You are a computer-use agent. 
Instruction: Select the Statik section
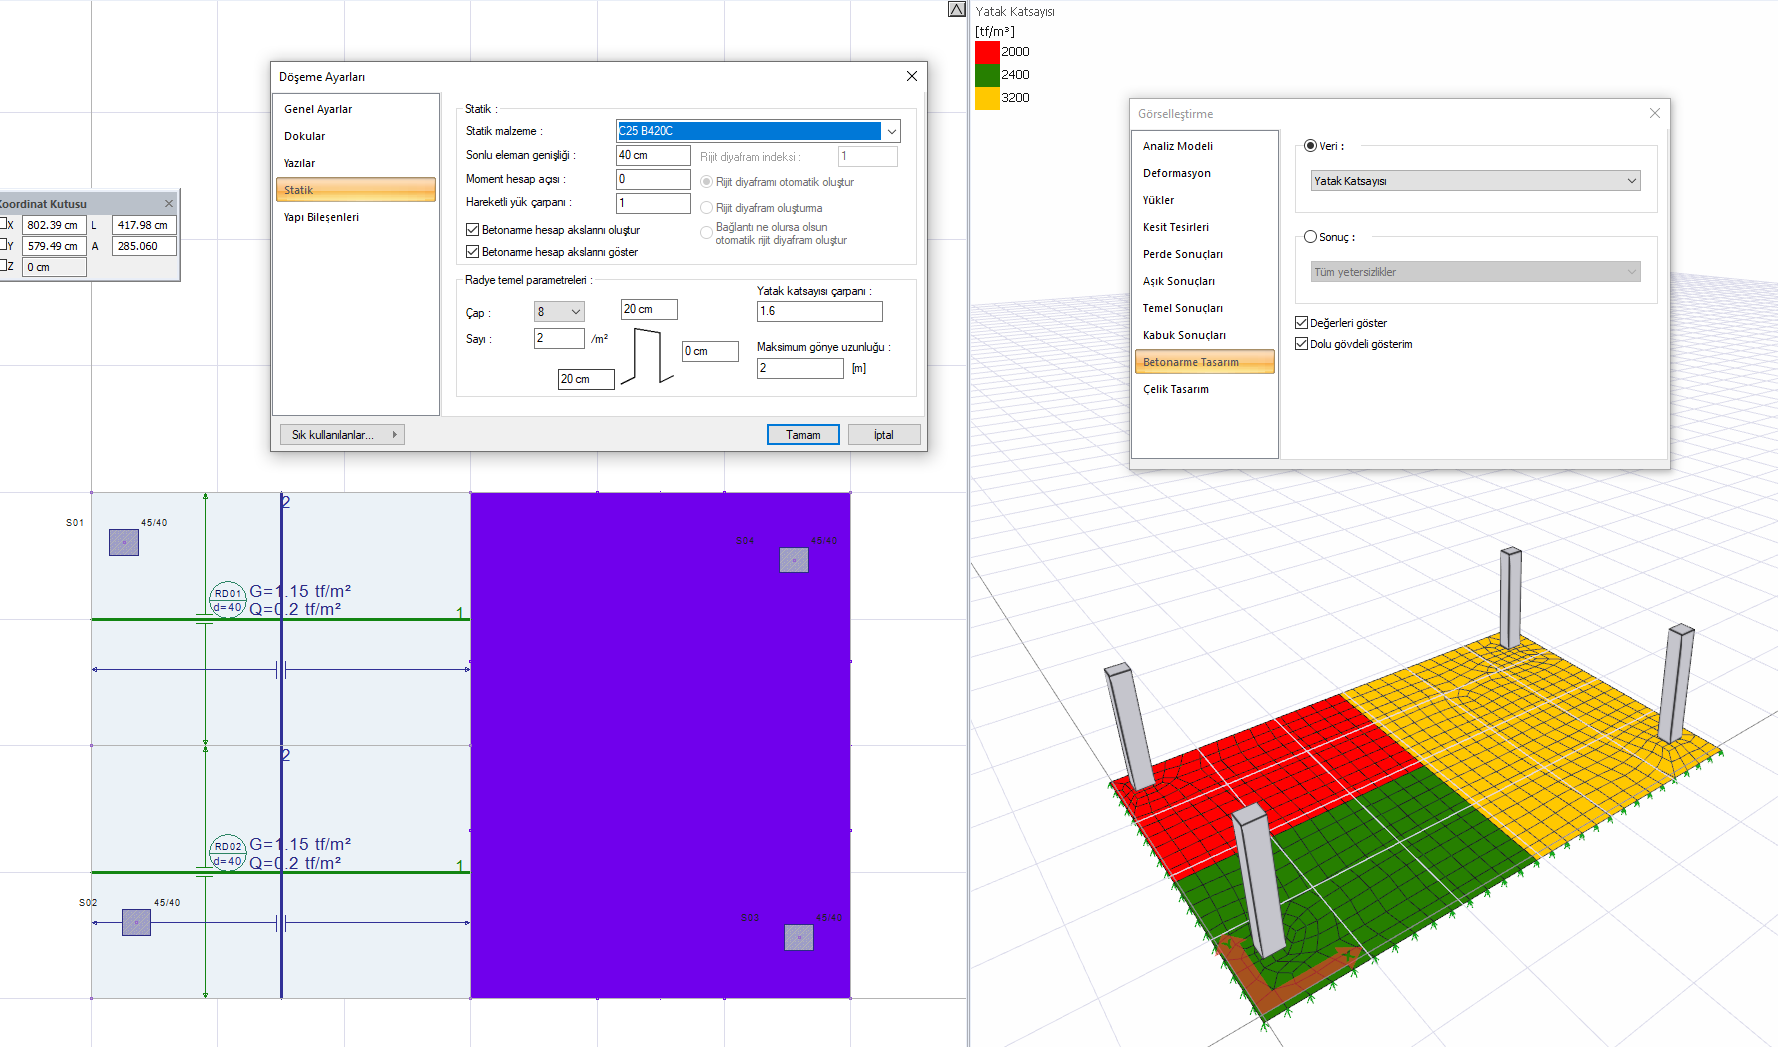[x=356, y=190]
